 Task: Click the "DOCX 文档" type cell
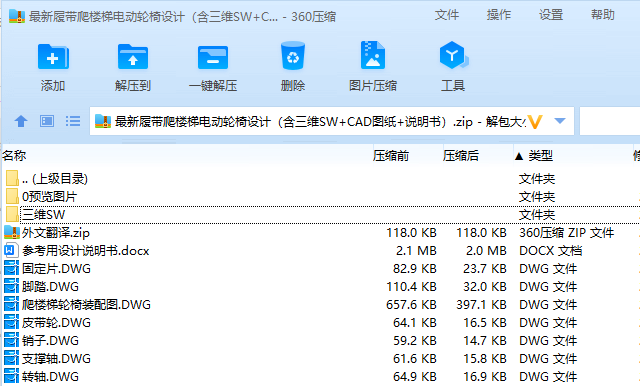[551, 251]
